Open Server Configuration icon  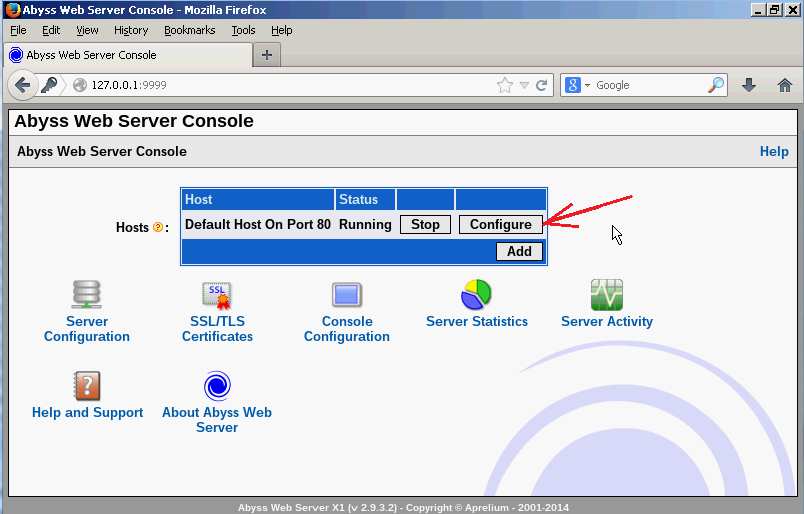(x=86, y=294)
